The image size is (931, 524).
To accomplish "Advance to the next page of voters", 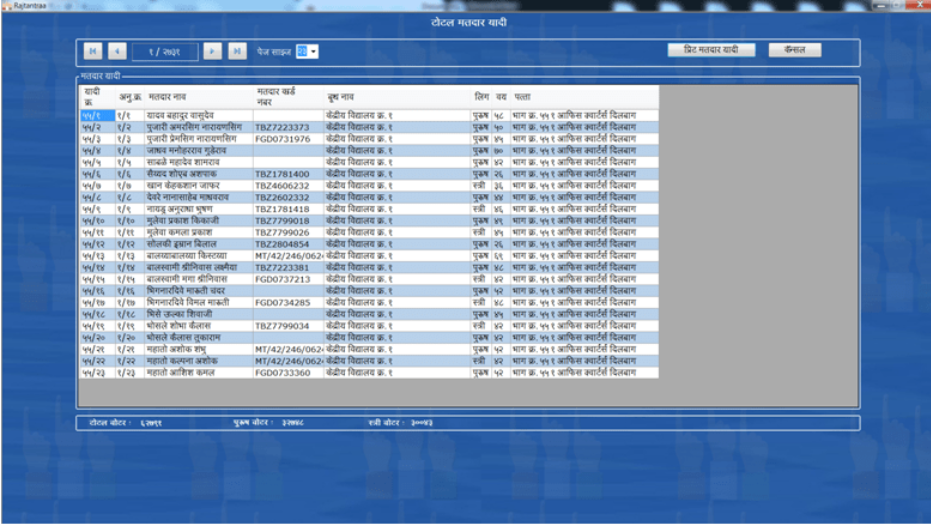I will point(212,51).
